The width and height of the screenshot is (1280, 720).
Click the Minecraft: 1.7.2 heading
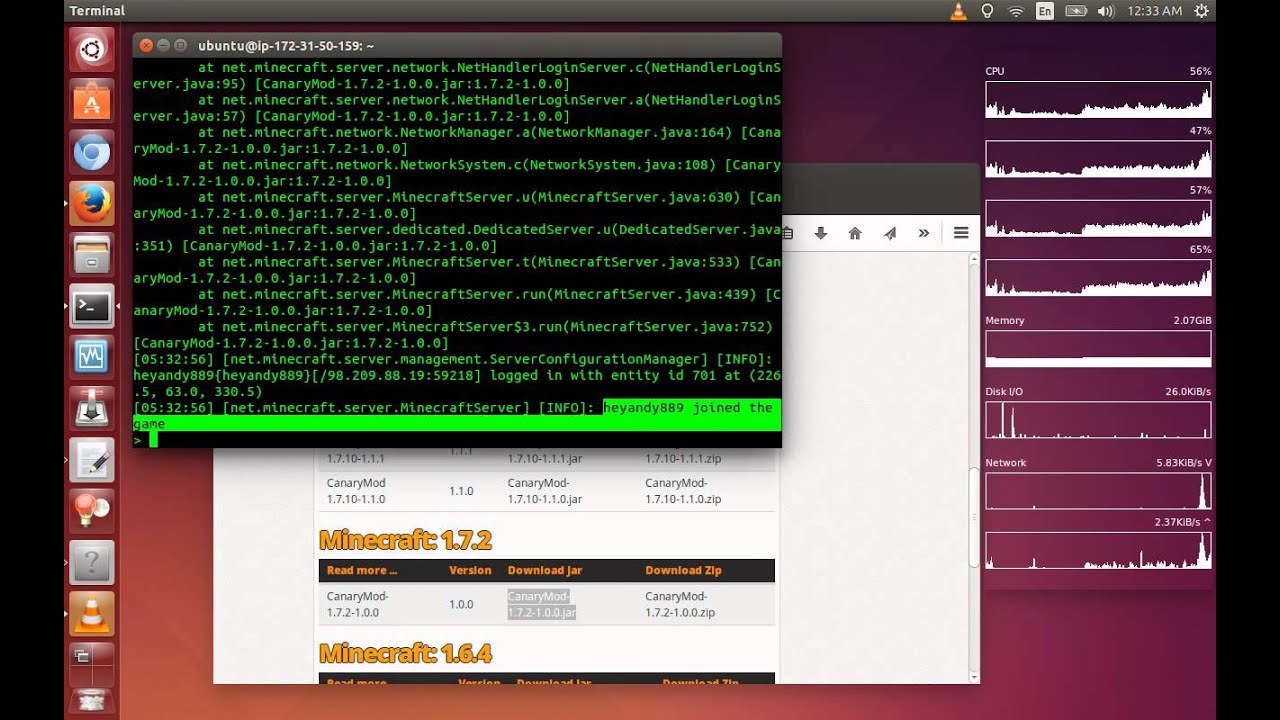[x=405, y=541]
